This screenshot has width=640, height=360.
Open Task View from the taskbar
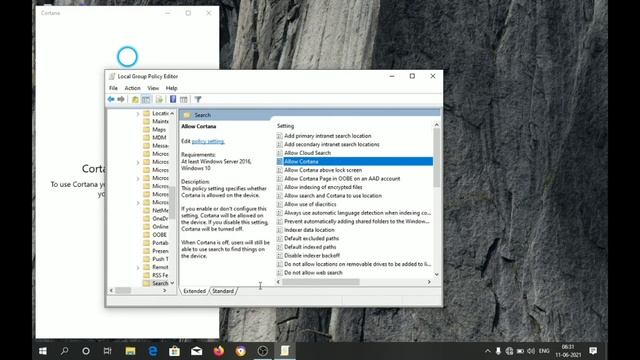(108, 351)
